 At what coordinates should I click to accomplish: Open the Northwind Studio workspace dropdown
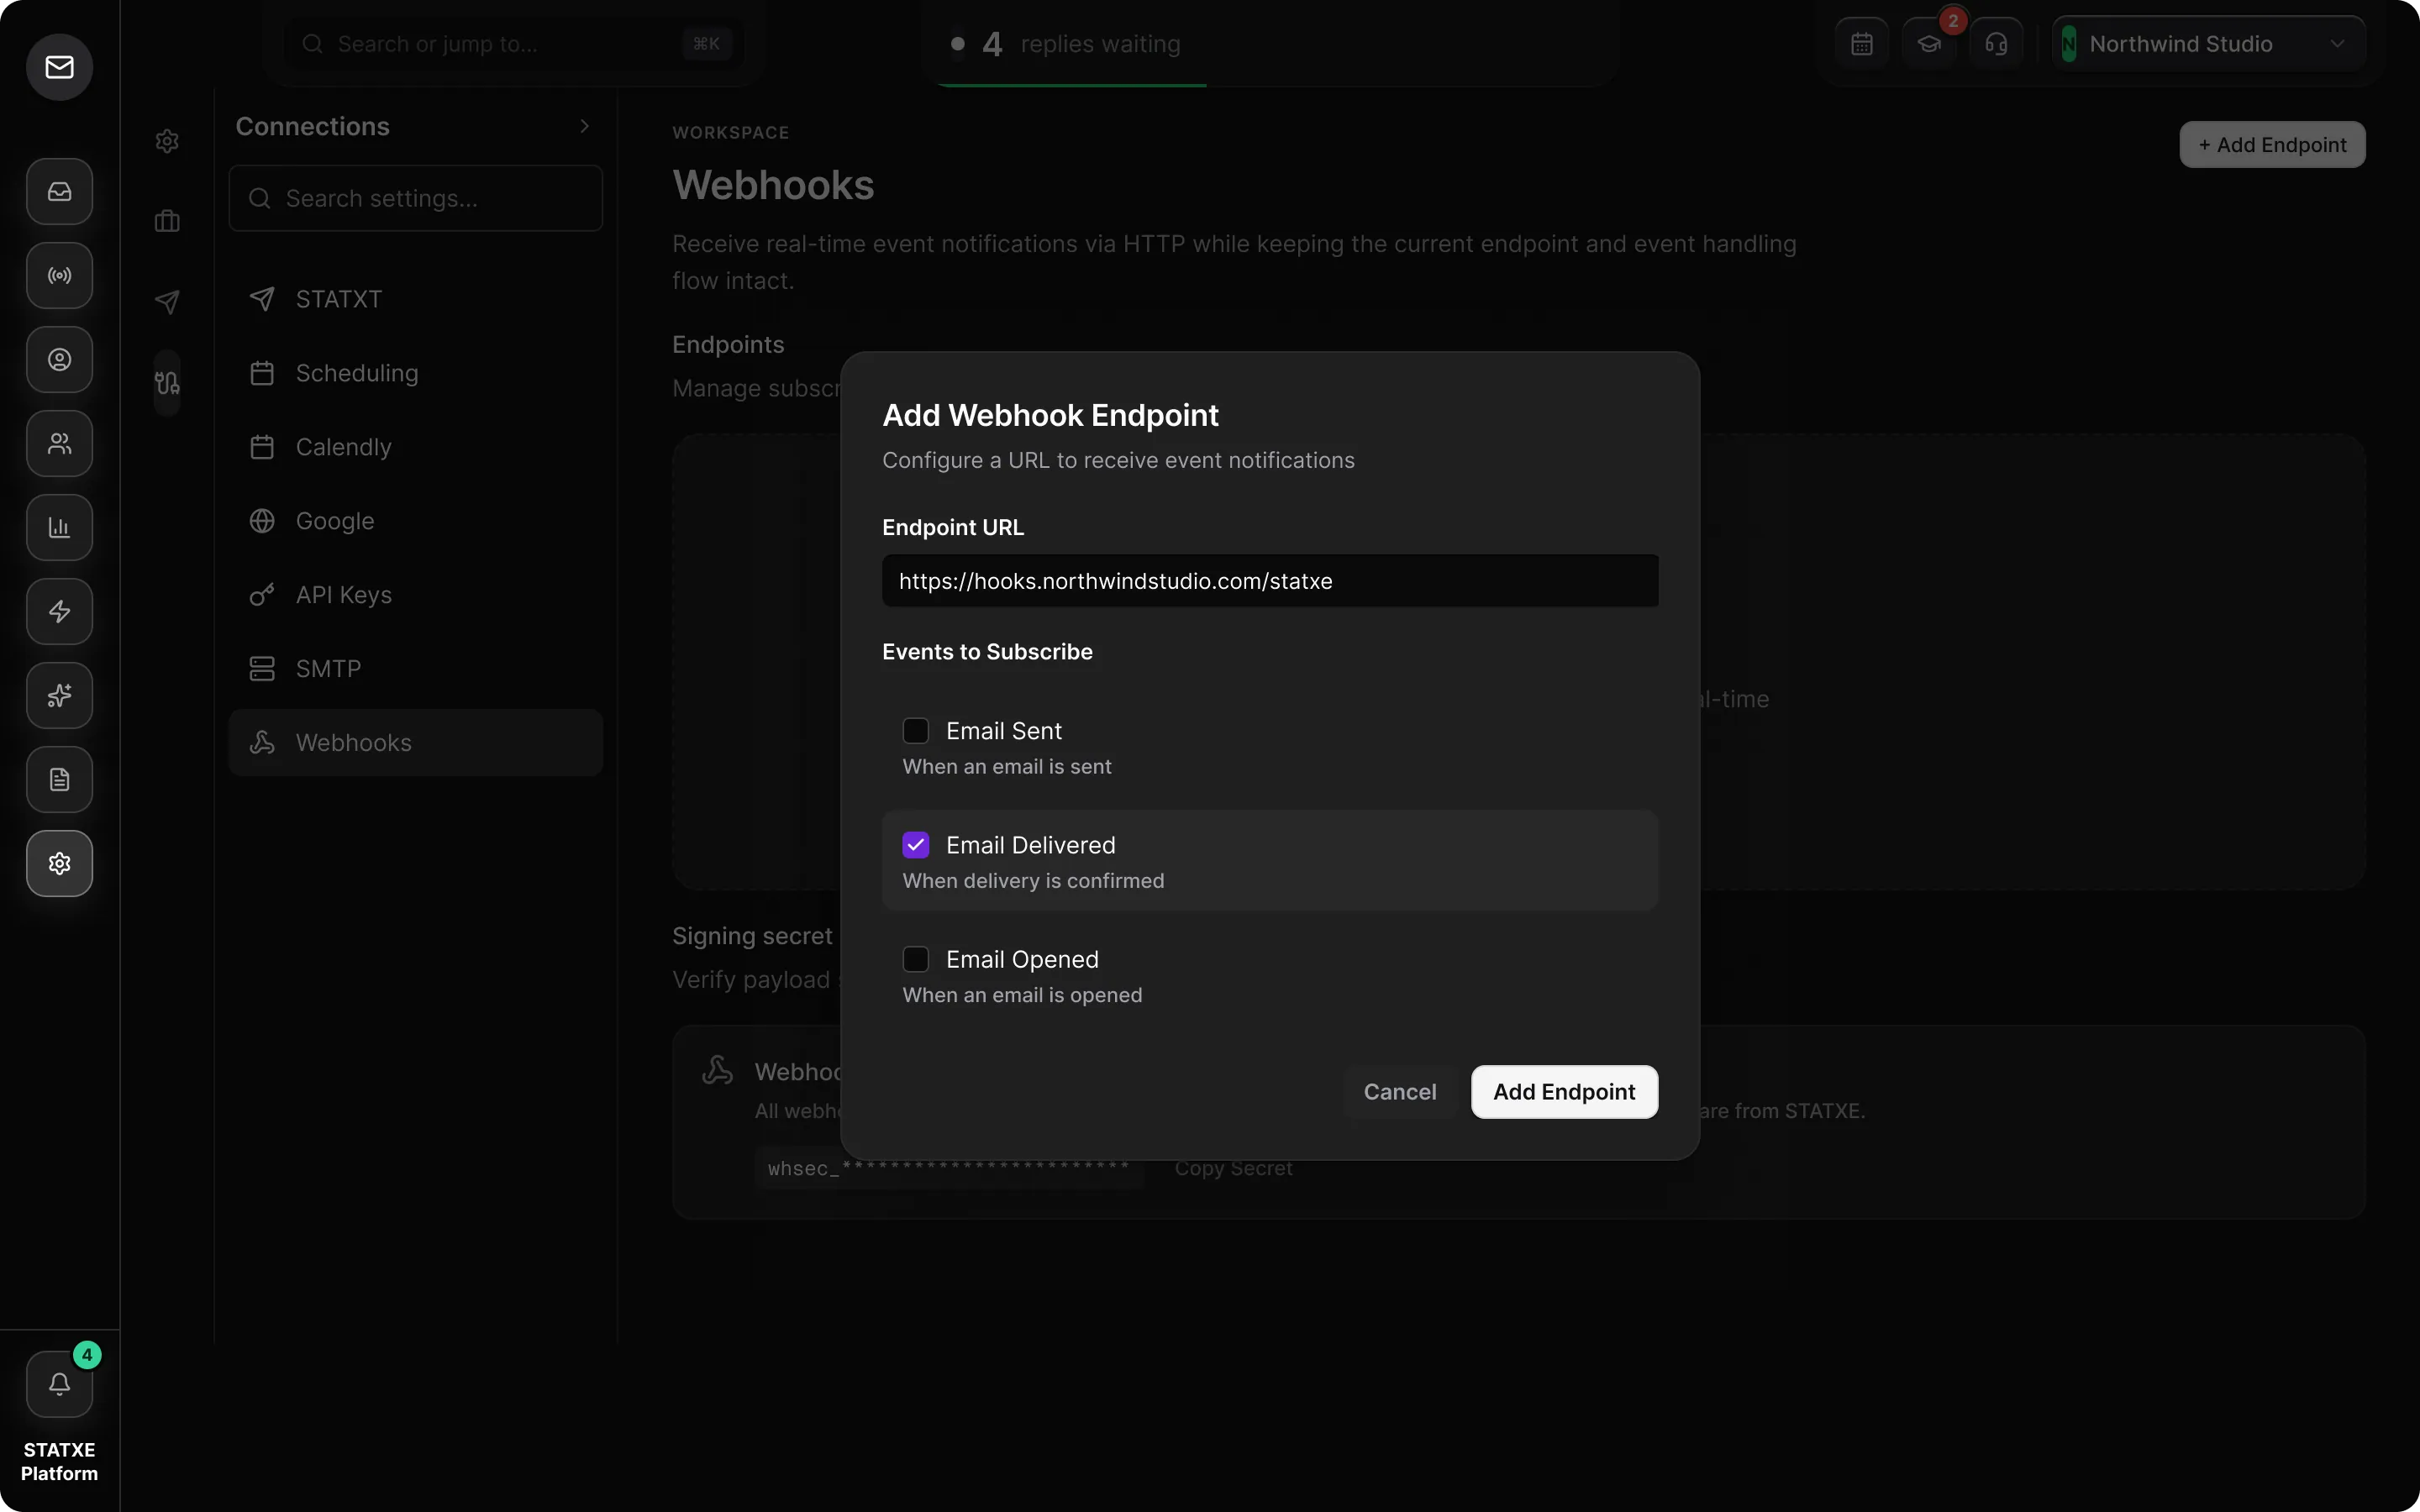[2208, 44]
